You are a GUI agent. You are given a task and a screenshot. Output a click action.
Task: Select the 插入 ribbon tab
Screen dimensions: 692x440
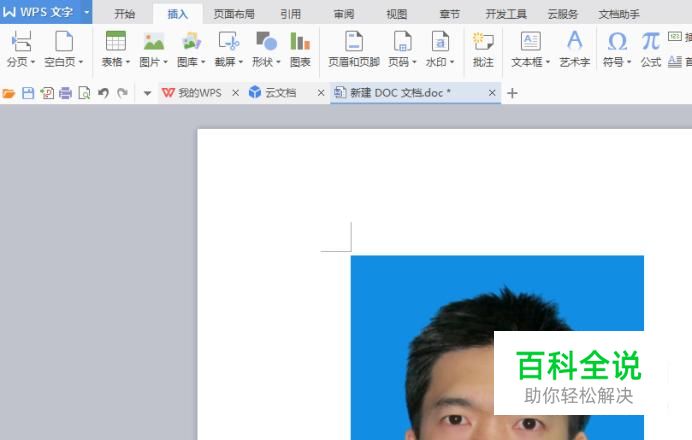(x=178, y=14)
